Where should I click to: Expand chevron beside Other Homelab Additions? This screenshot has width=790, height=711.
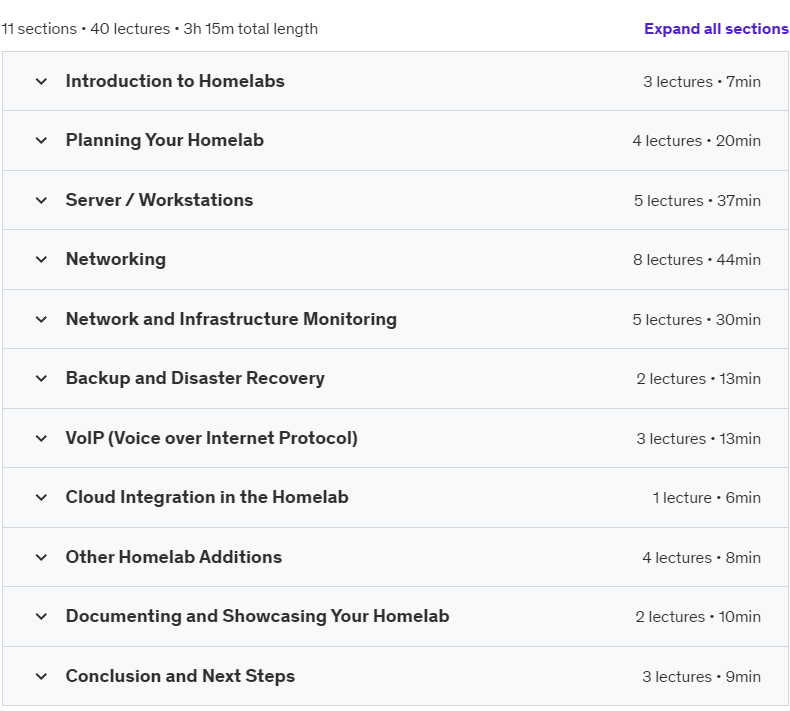point(41,557)
